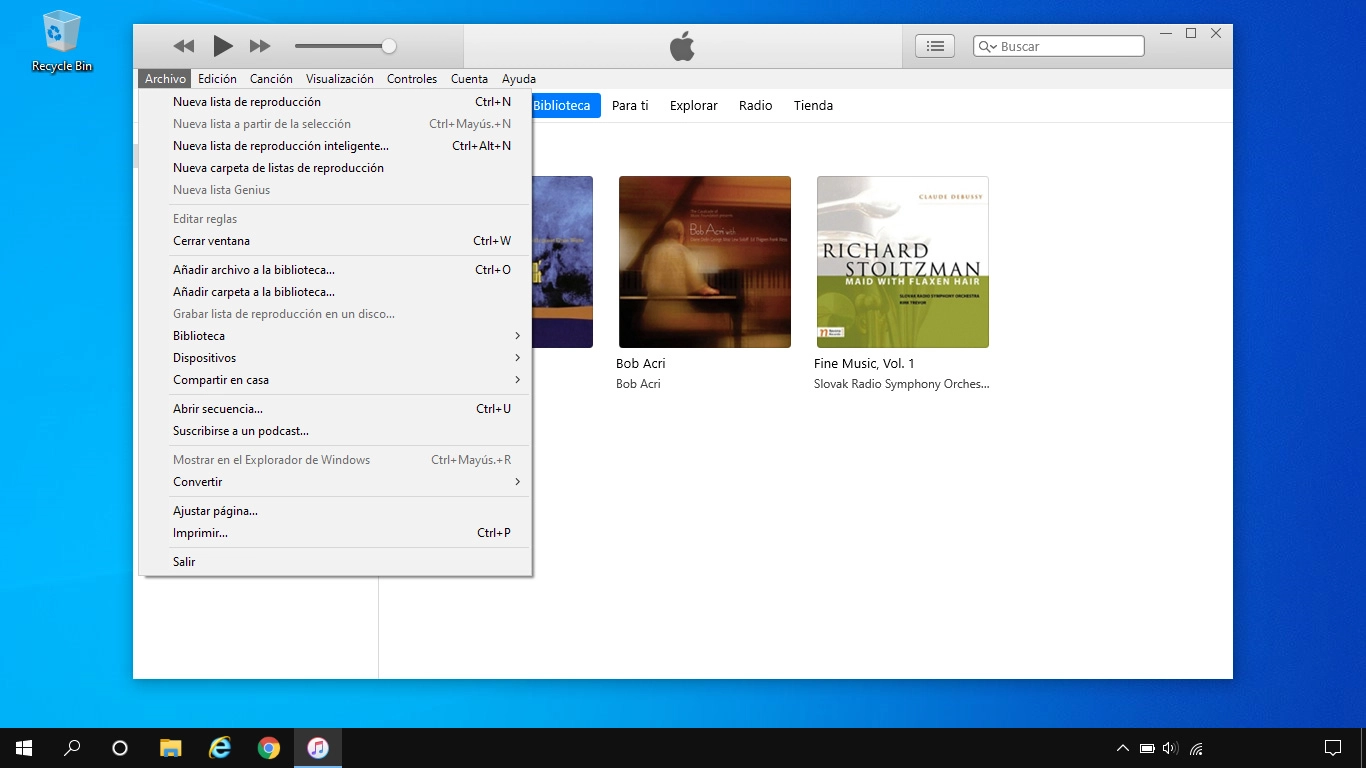Click the Apple logo in the toolbar
Viewport: 1366px width, 768px height.
click(x=681, y=45)
